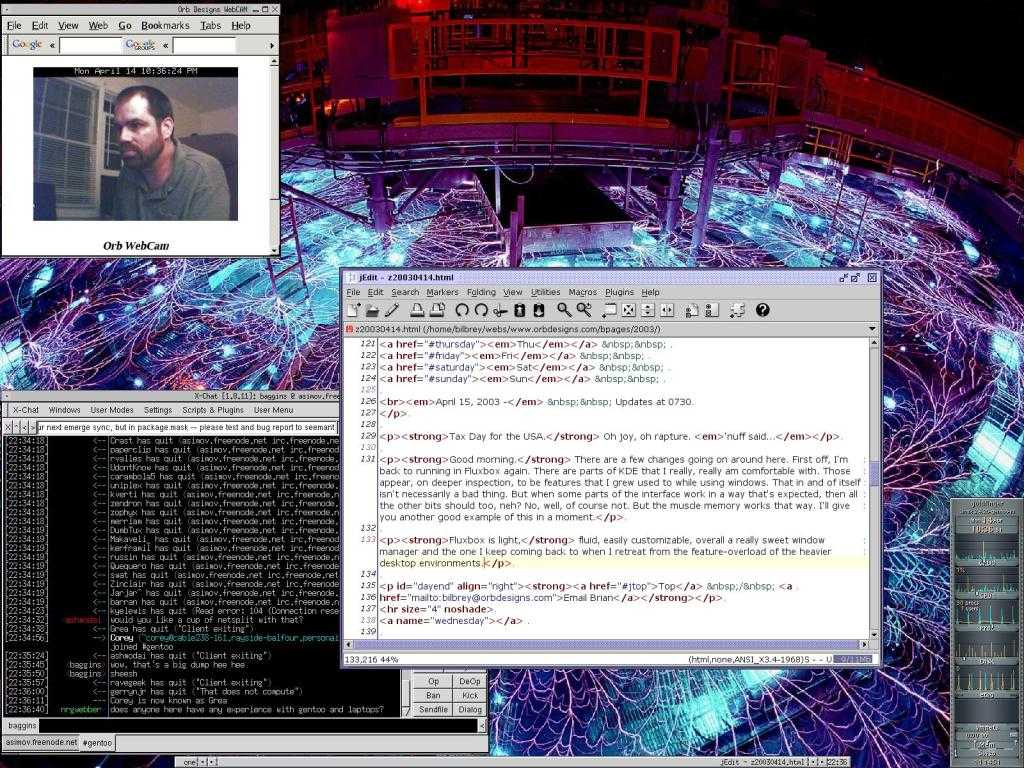The image size is (1024, 768).
Task: Expand the Google search chevron in browser
Action: [x=50, y=45]
